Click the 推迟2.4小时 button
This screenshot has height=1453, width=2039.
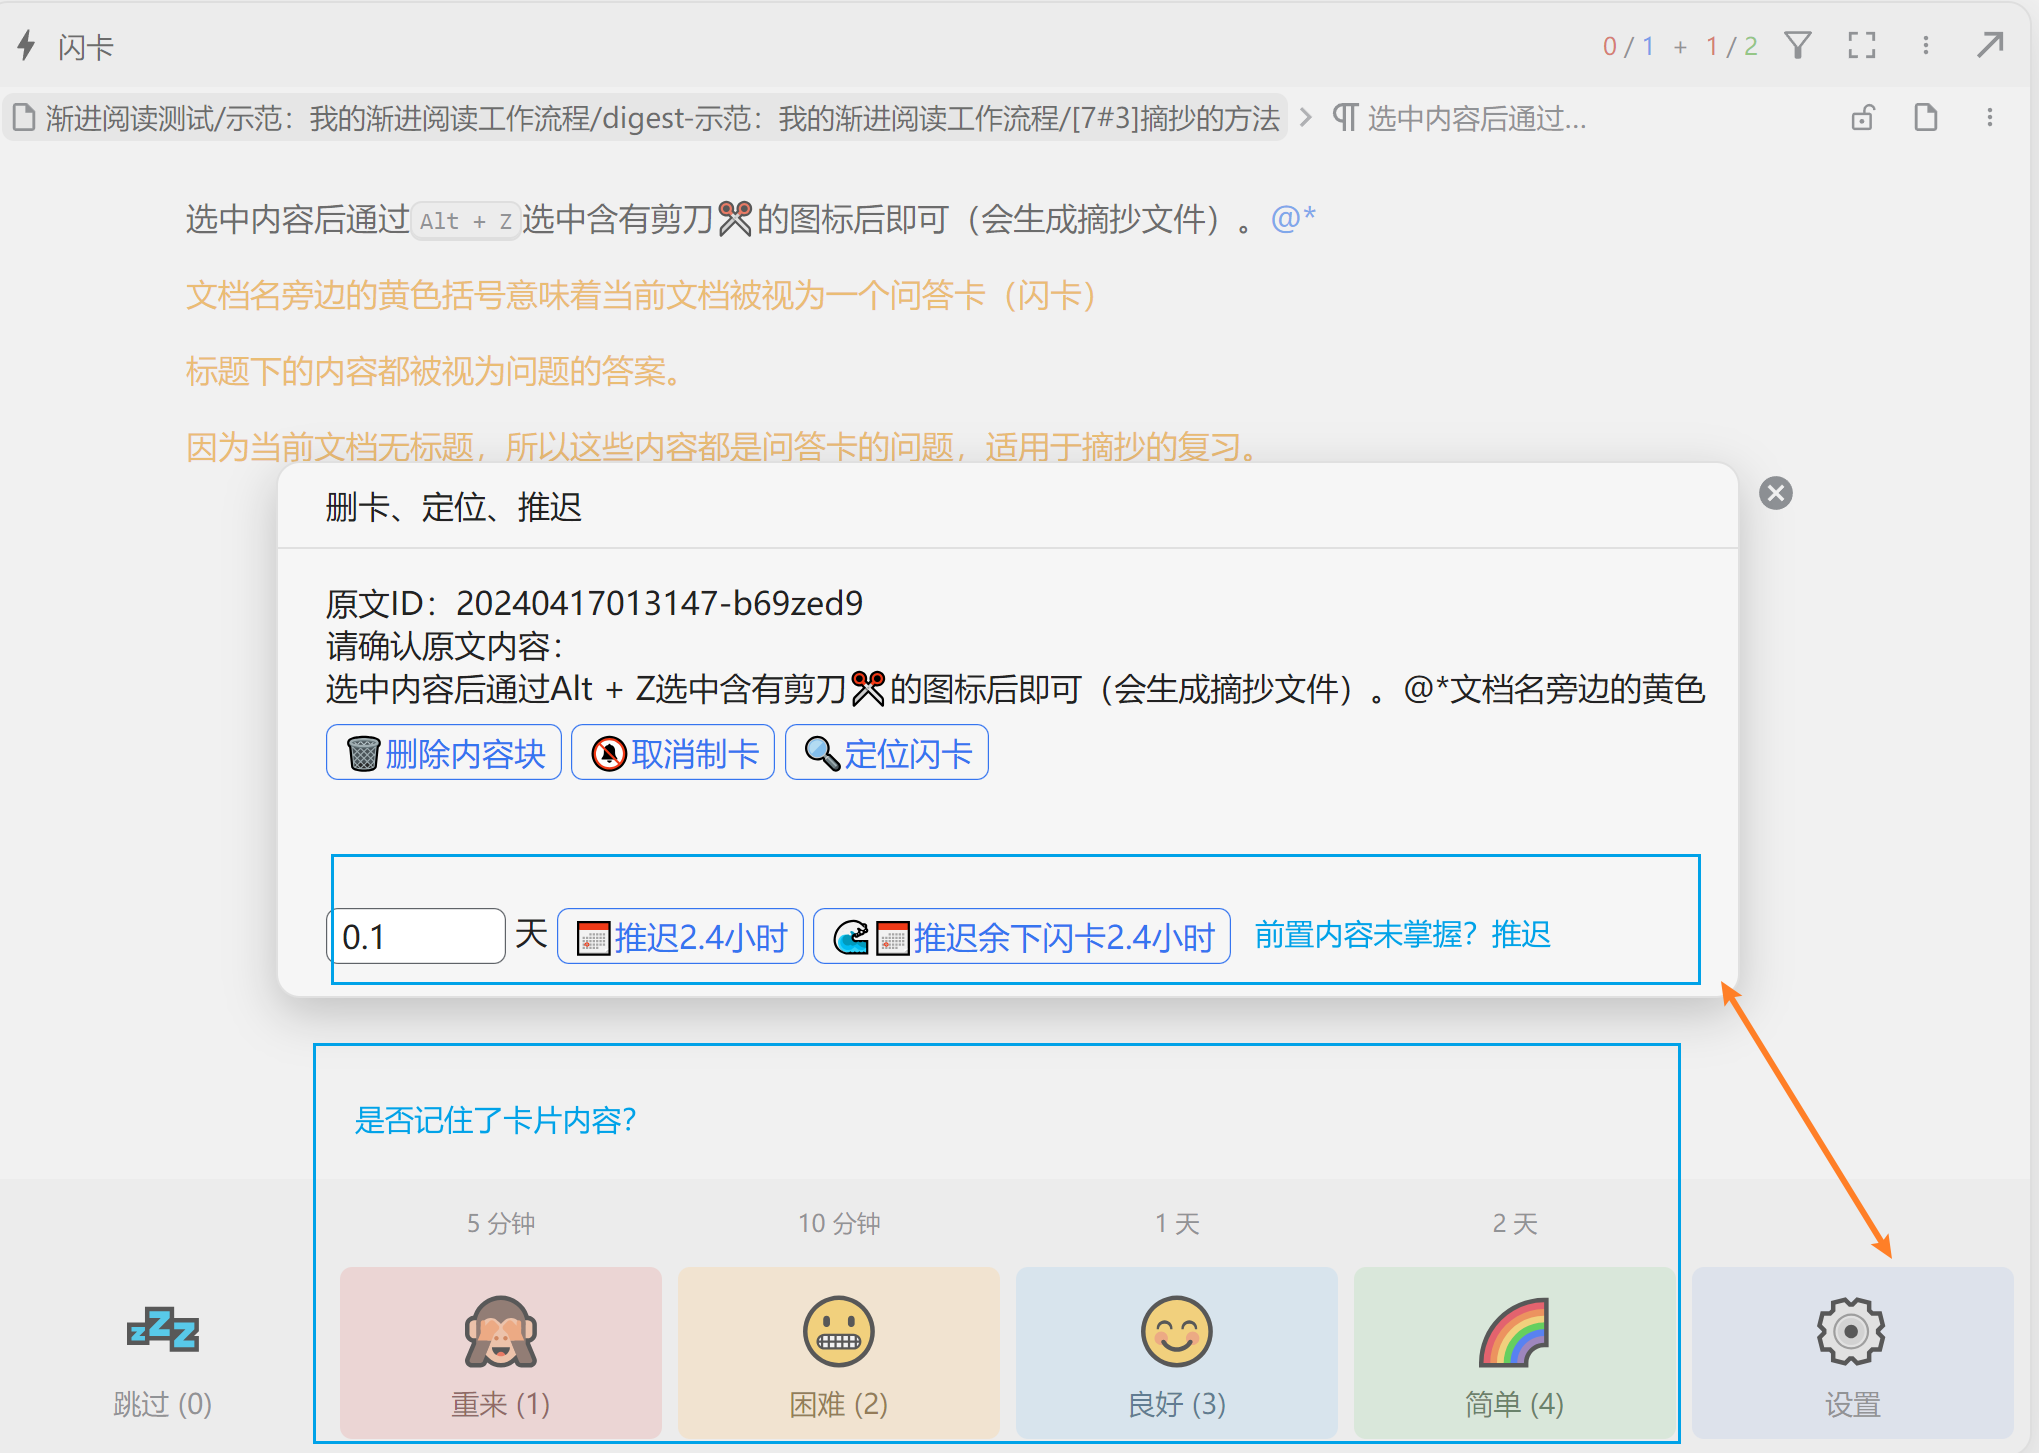click(680, 936)
